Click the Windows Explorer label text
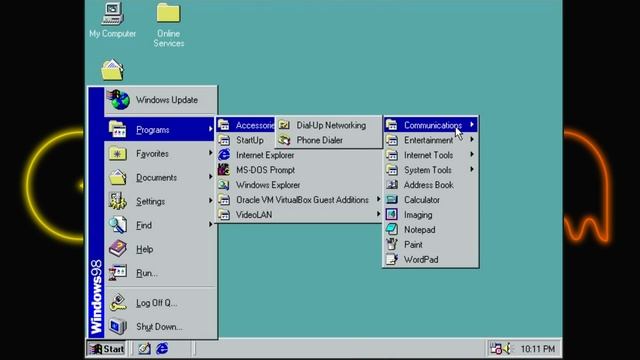The height and width of the screenshot is (360, 640). pyautogui.click(x=268, y=185)
